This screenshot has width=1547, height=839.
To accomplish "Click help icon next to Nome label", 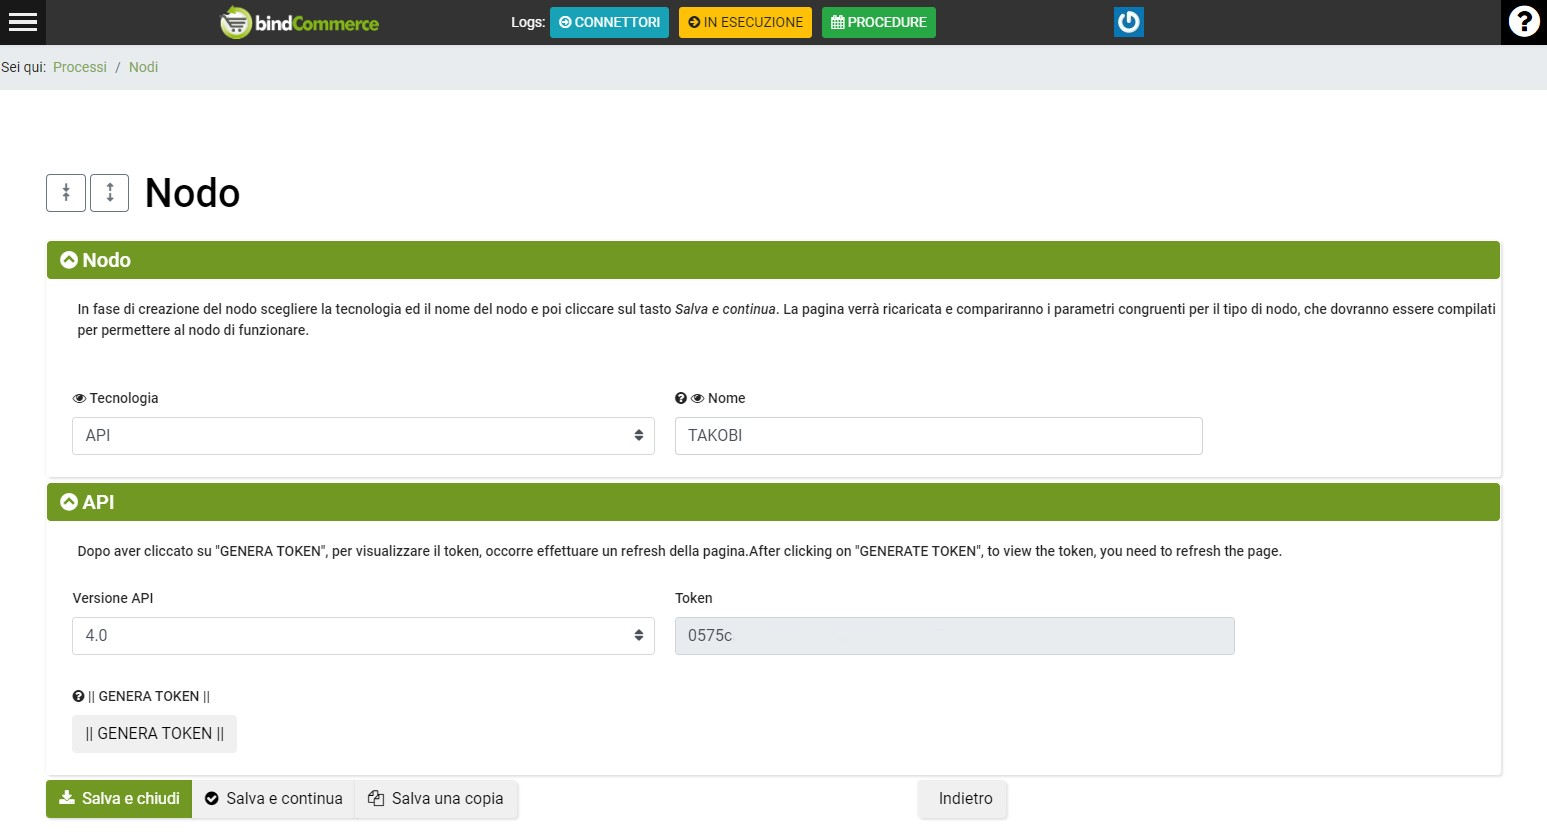I will 681,398.
